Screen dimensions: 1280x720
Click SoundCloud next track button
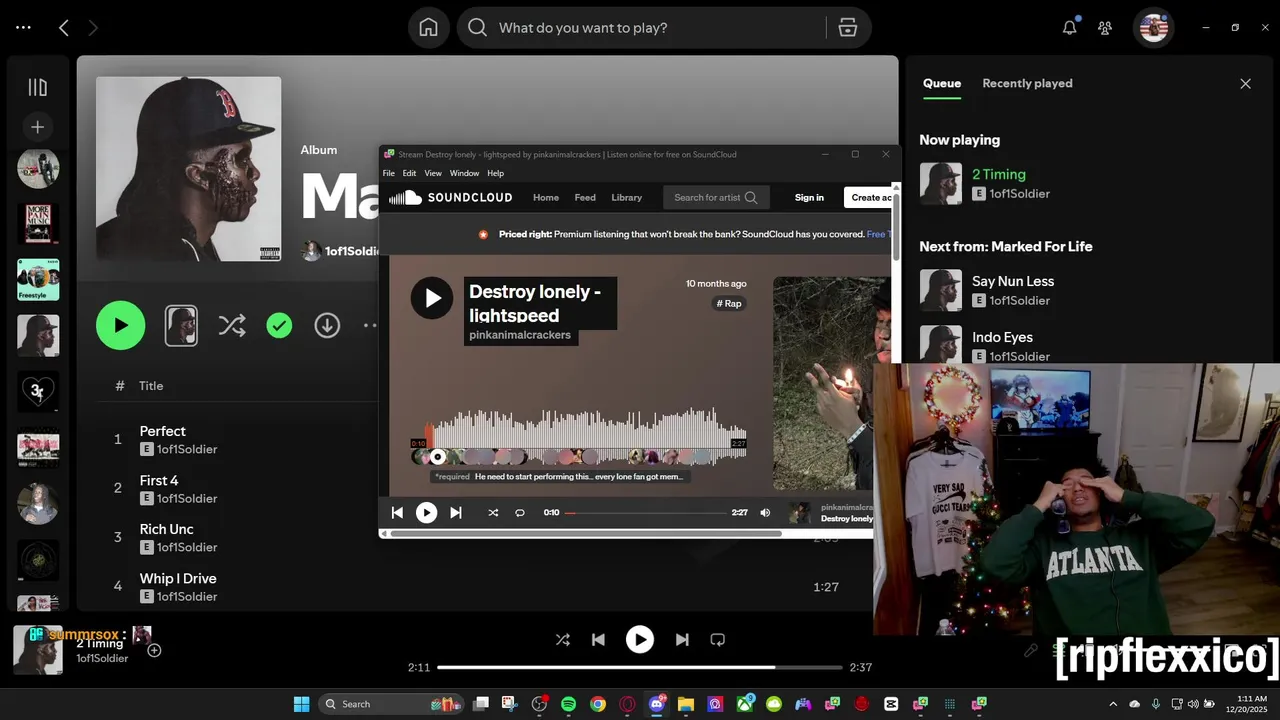click(x=455, y=513)
